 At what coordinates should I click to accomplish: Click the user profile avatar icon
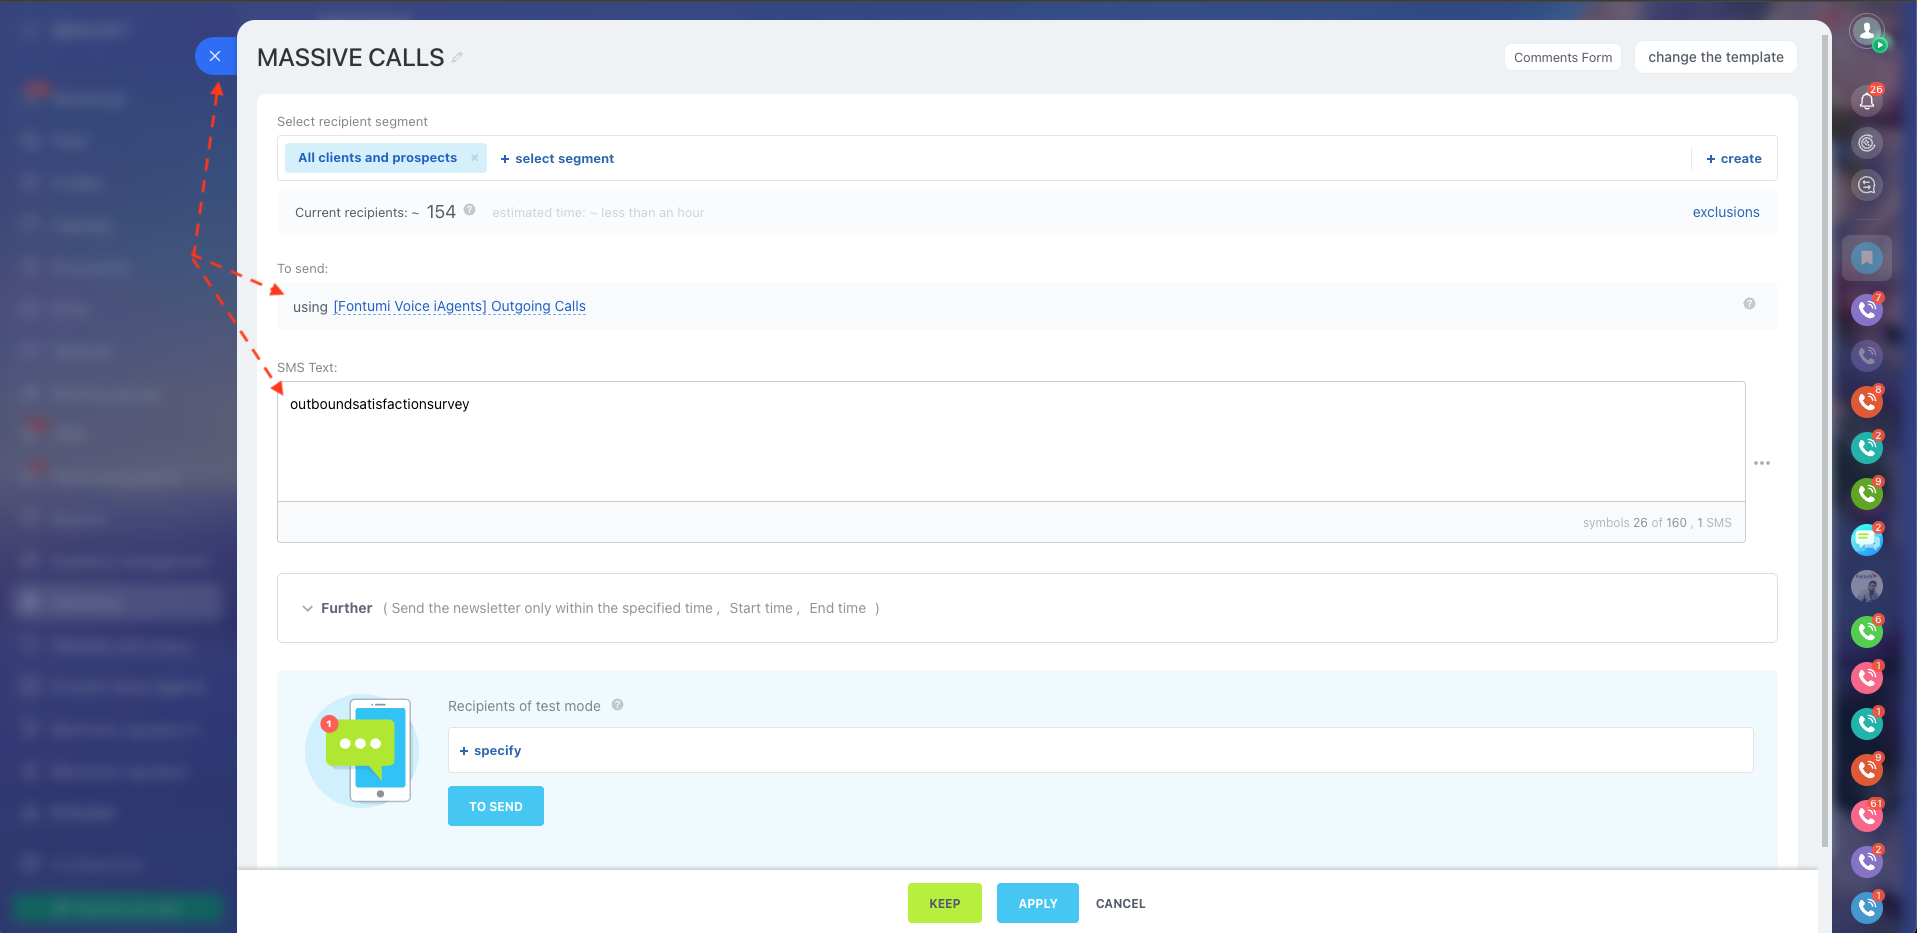click(x=1866, y=32)
